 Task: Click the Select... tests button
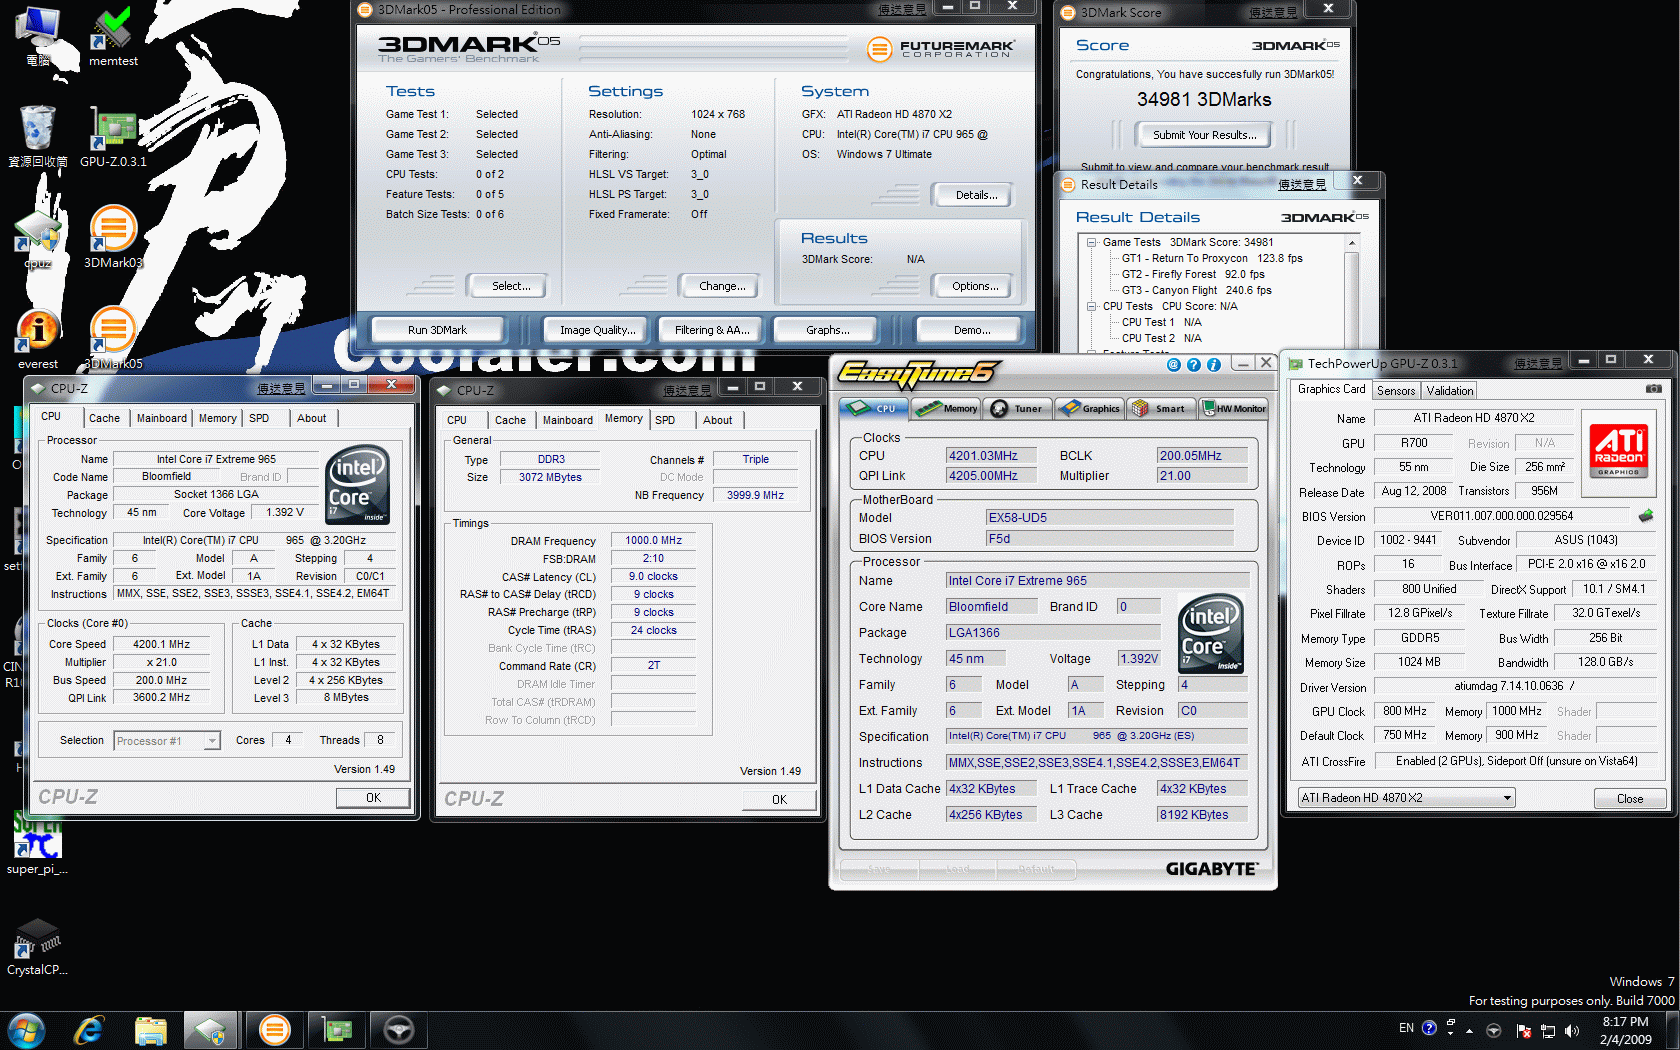pos(511,286)
